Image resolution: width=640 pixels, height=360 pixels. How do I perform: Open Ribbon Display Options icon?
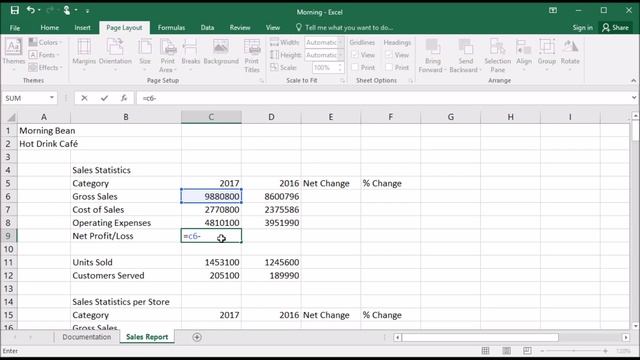(x=553, y=10)
